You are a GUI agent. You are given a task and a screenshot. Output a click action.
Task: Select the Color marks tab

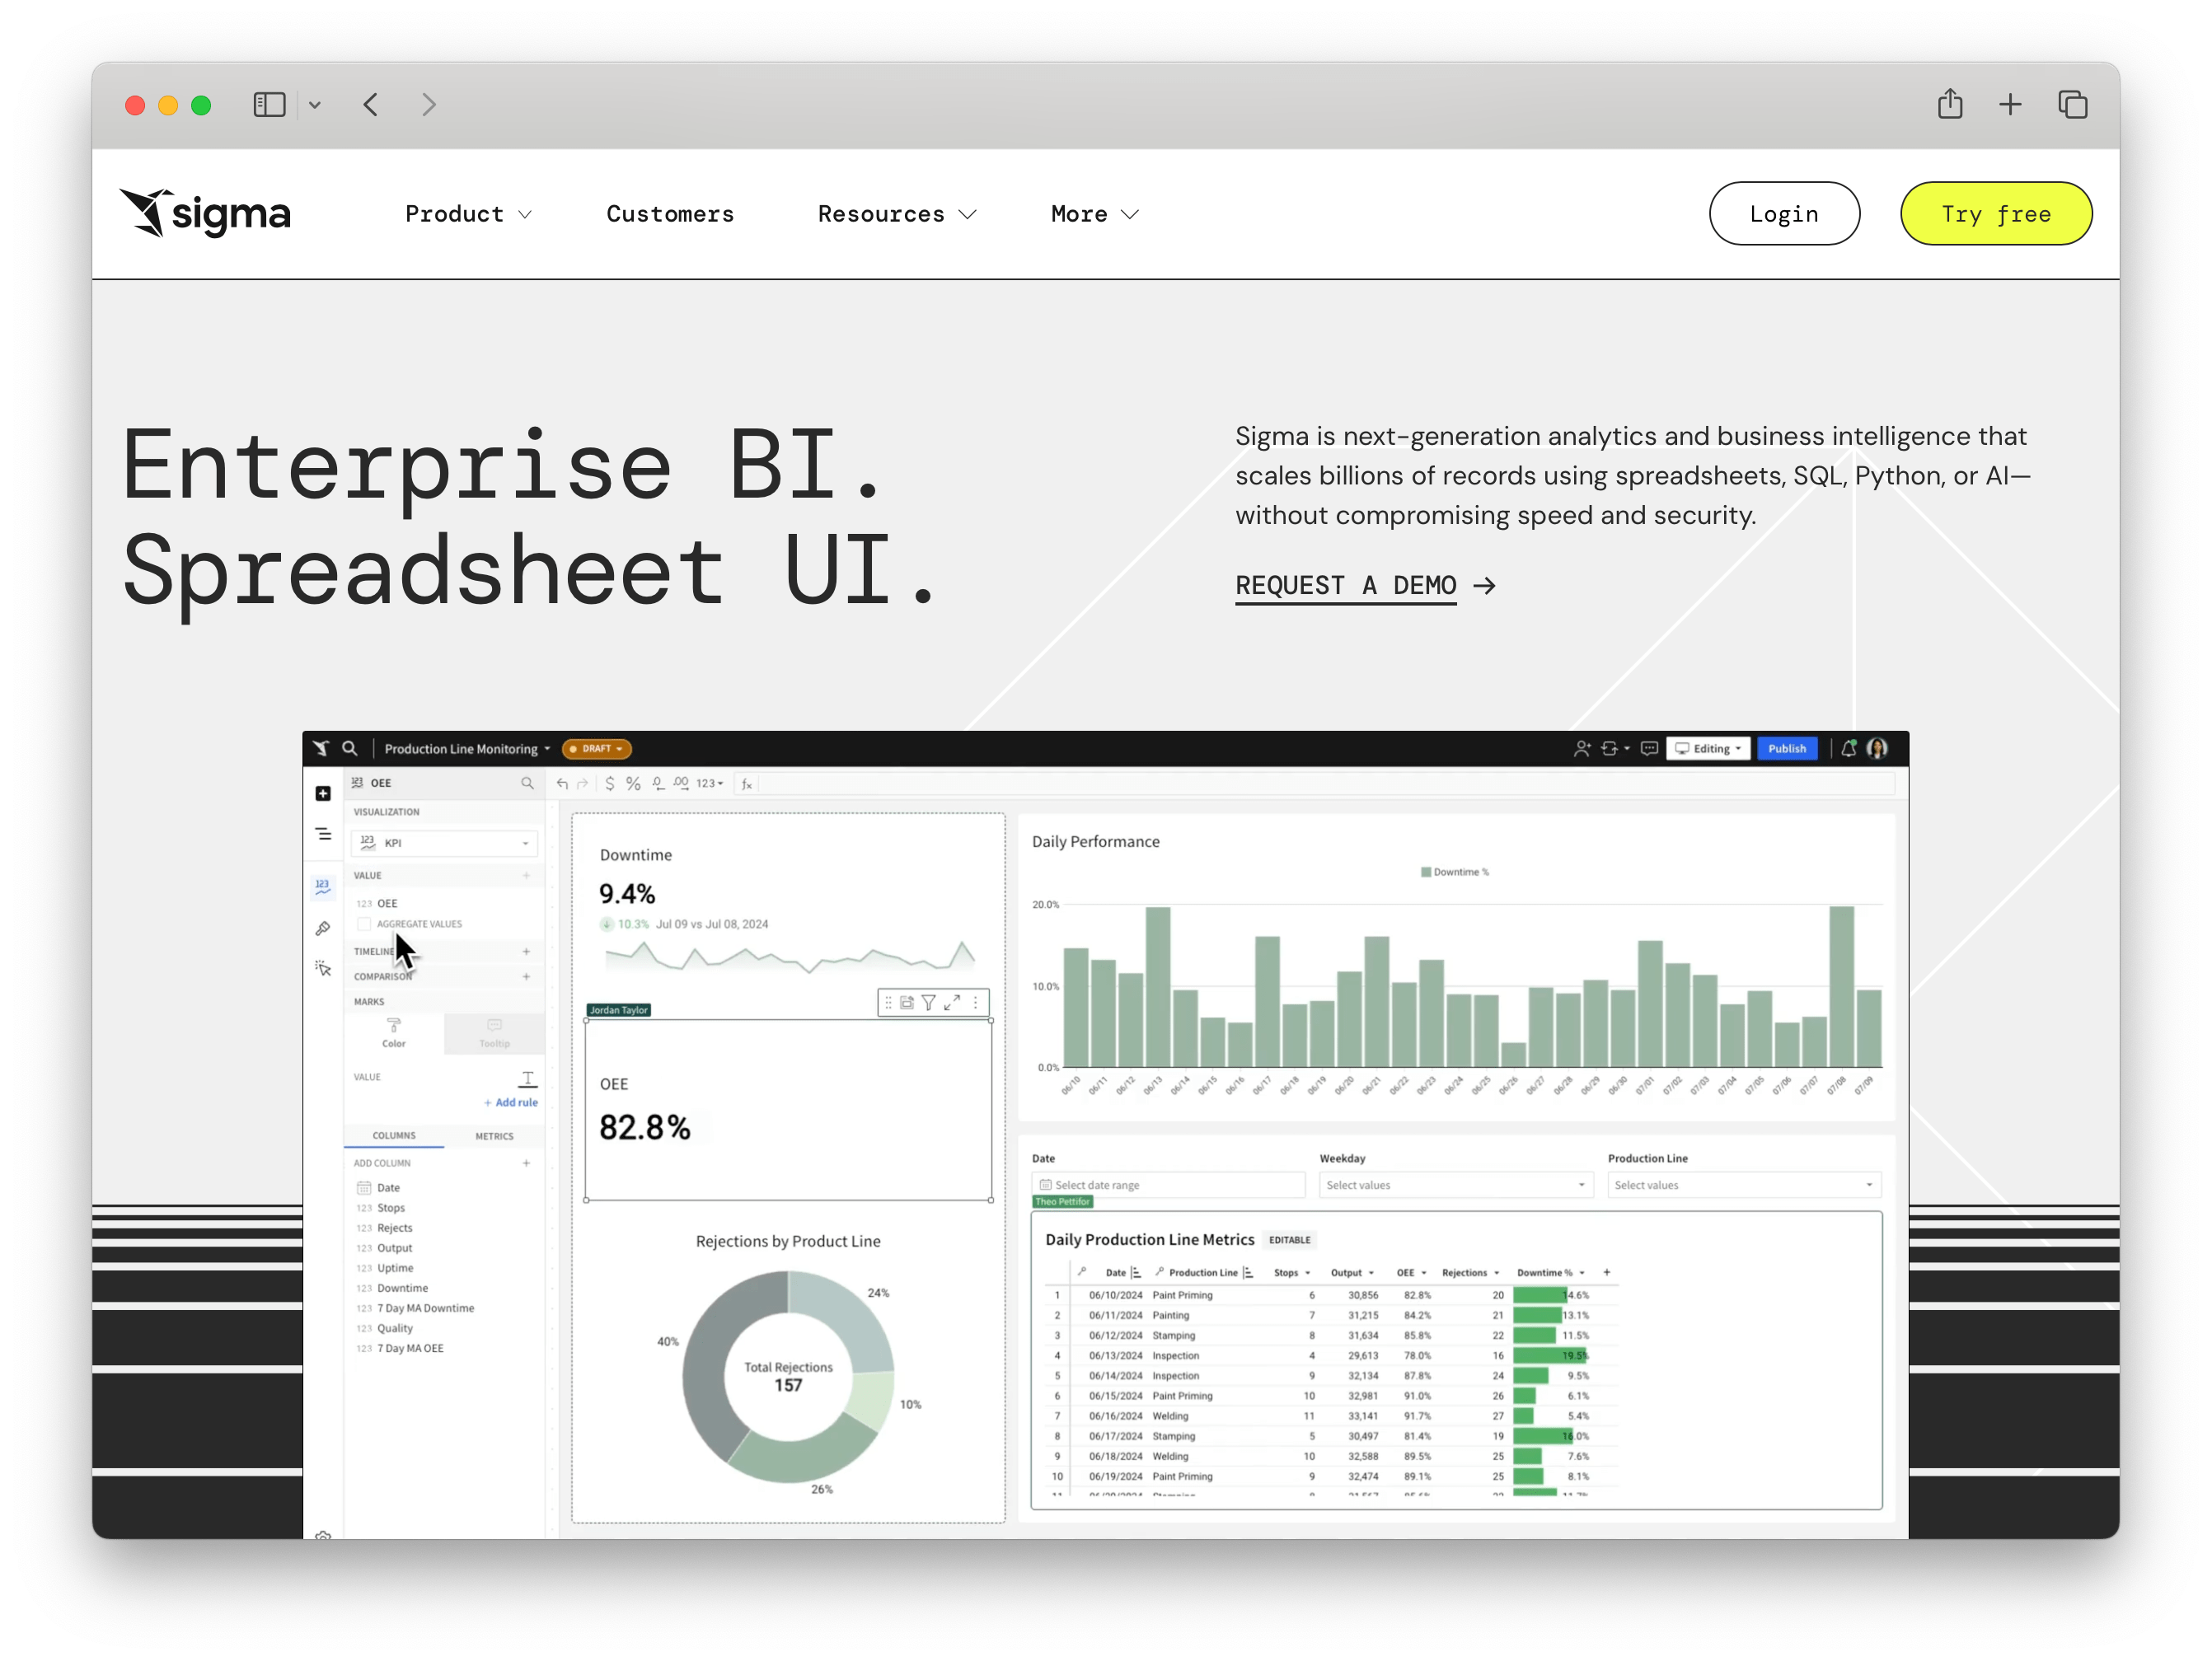coord(394,1034)
